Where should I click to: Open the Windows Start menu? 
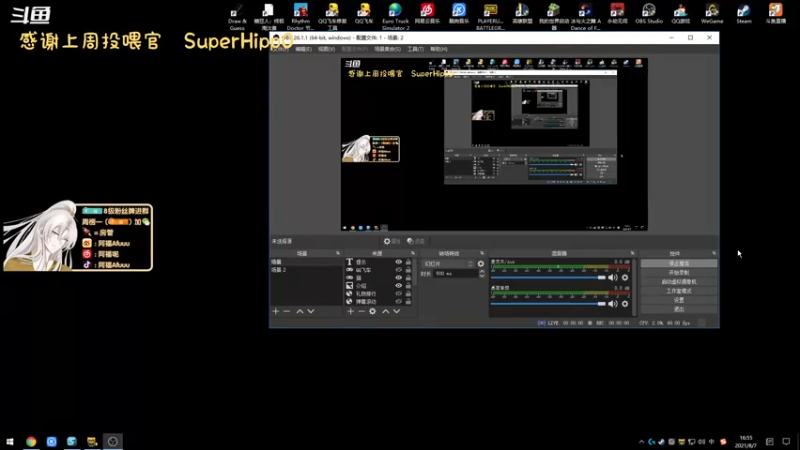point(10,442)
